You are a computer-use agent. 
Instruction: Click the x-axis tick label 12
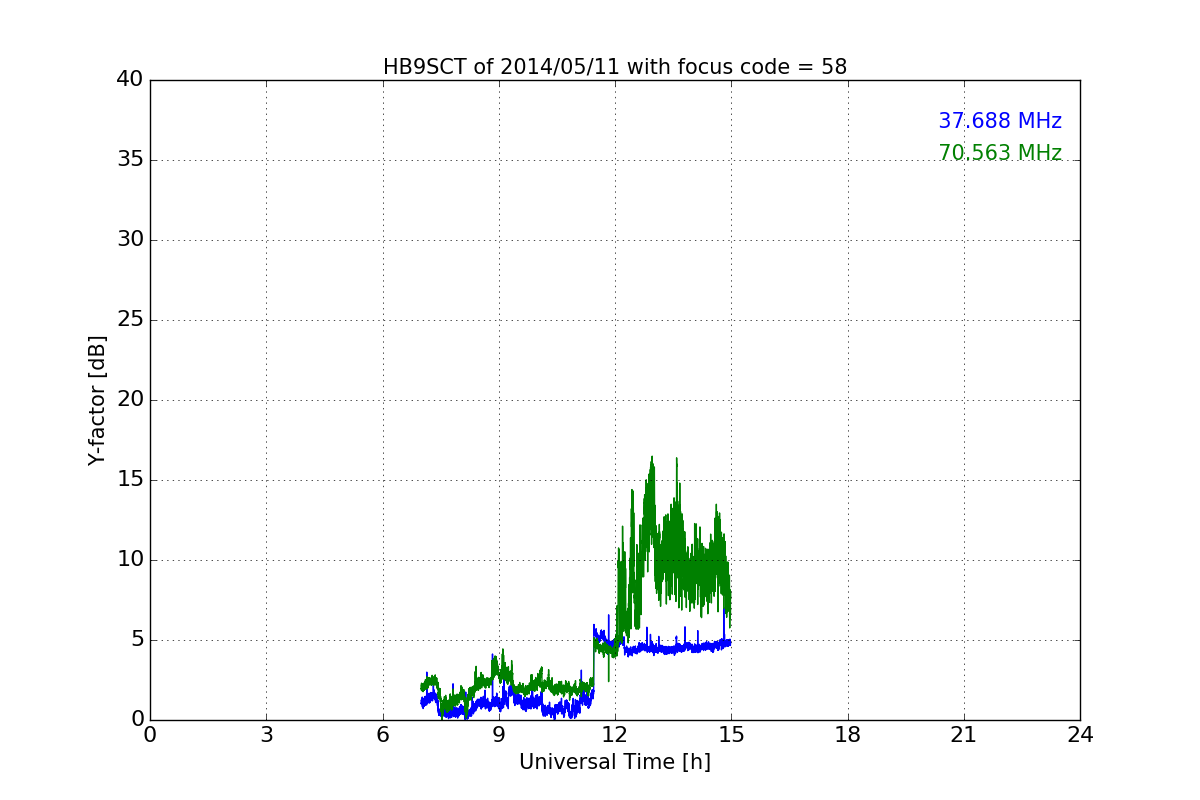pyautogui.click(x=615, y=735)
